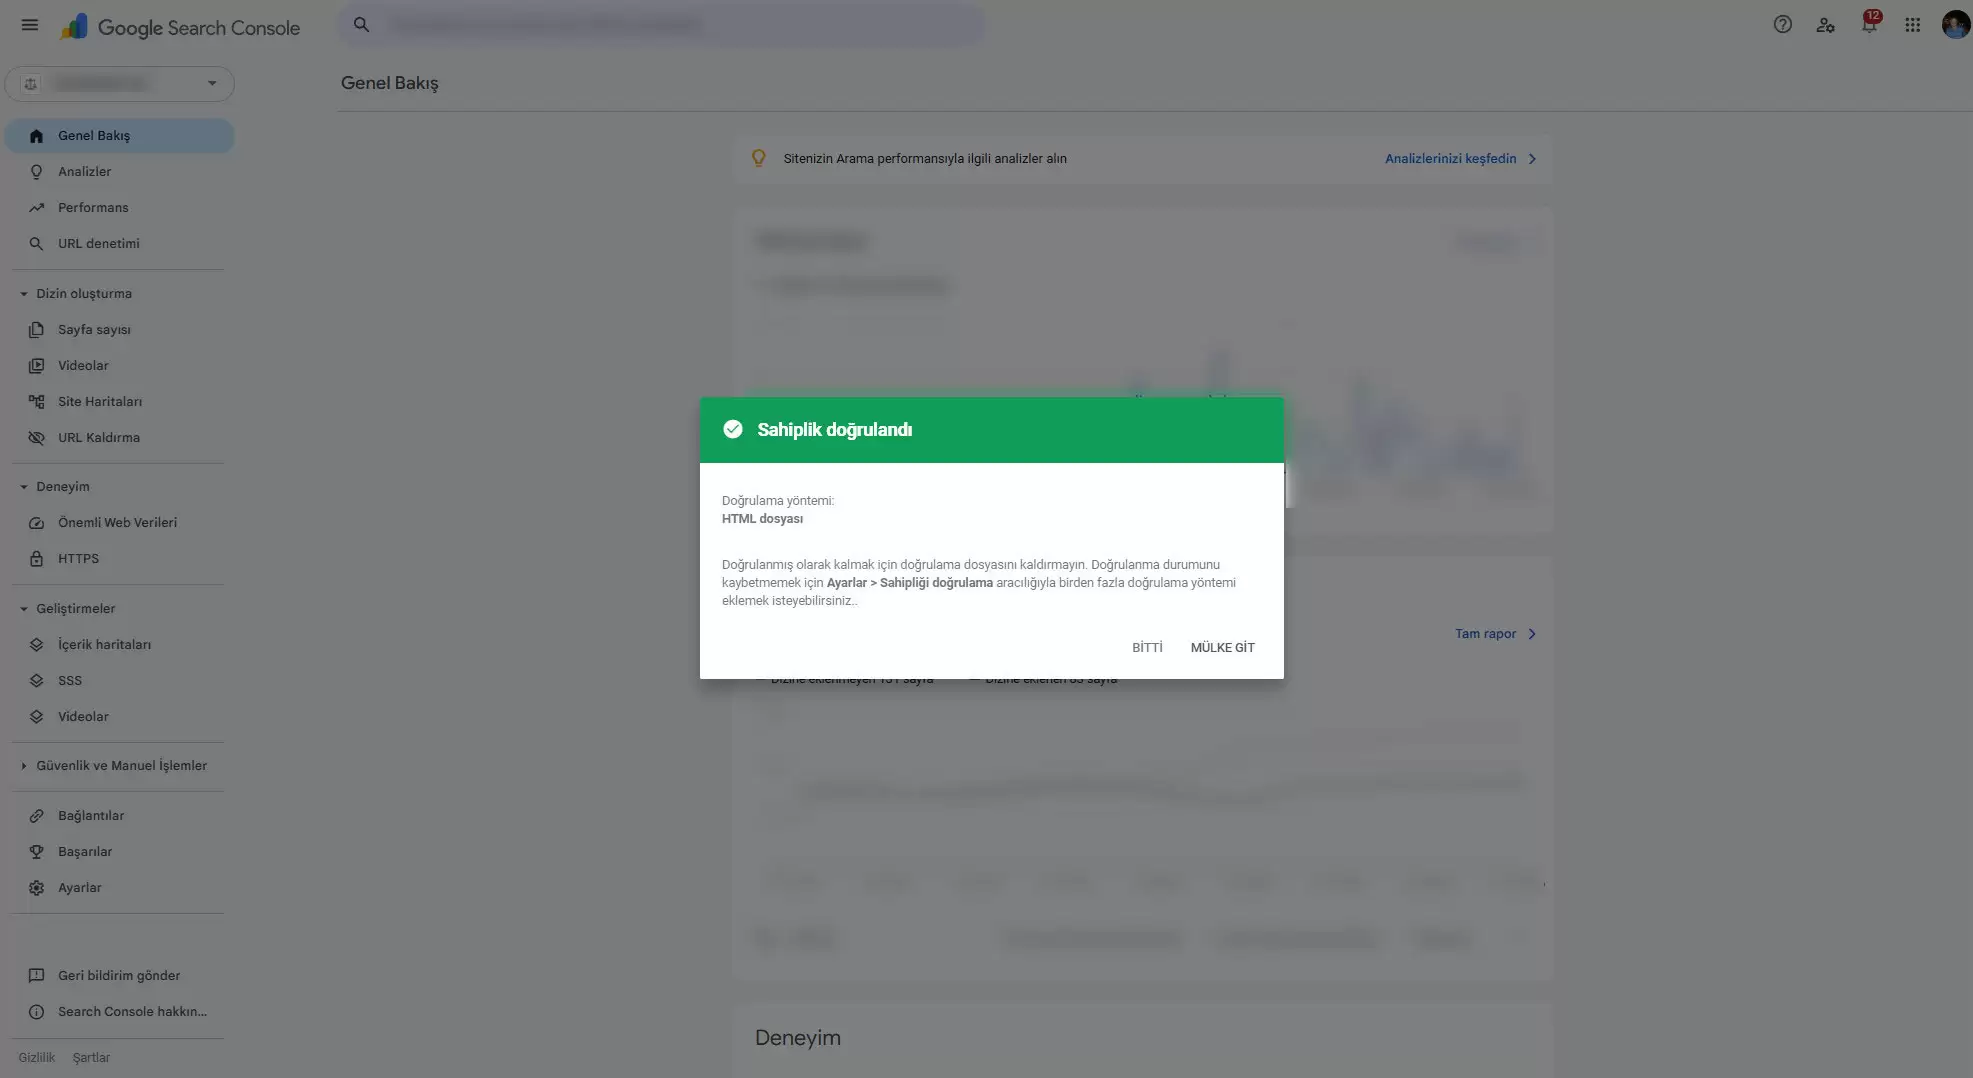Open notifications bell with 12 badge

[1869, 24]
